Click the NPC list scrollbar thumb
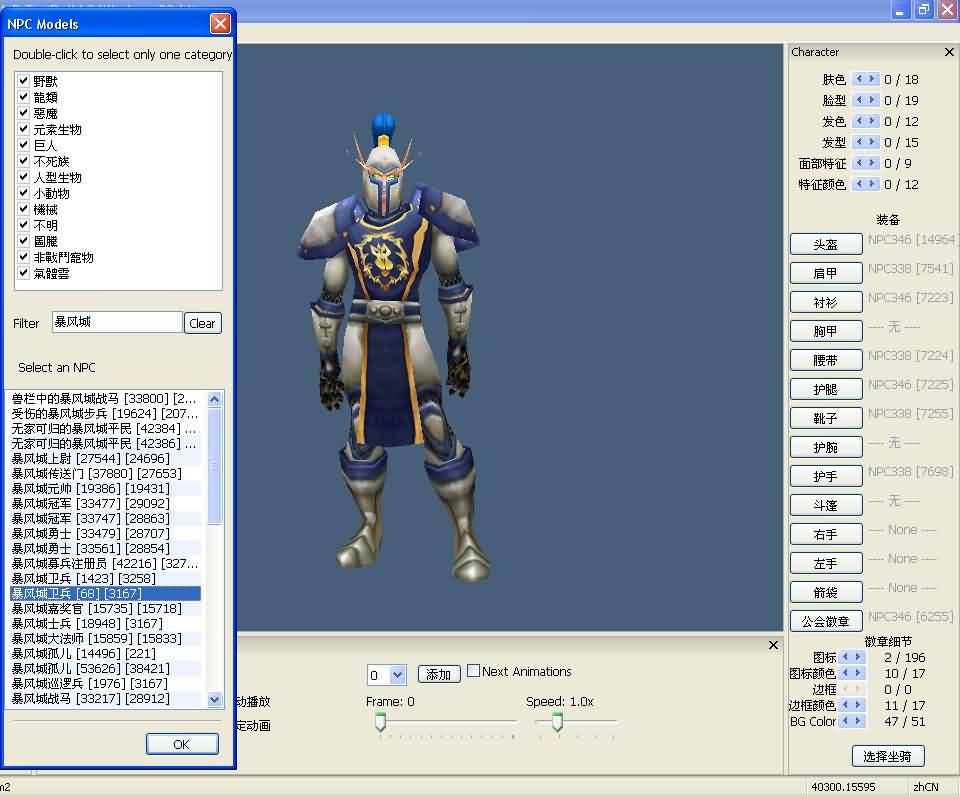The width and height of the screenshot is (960, 797). 214,465
